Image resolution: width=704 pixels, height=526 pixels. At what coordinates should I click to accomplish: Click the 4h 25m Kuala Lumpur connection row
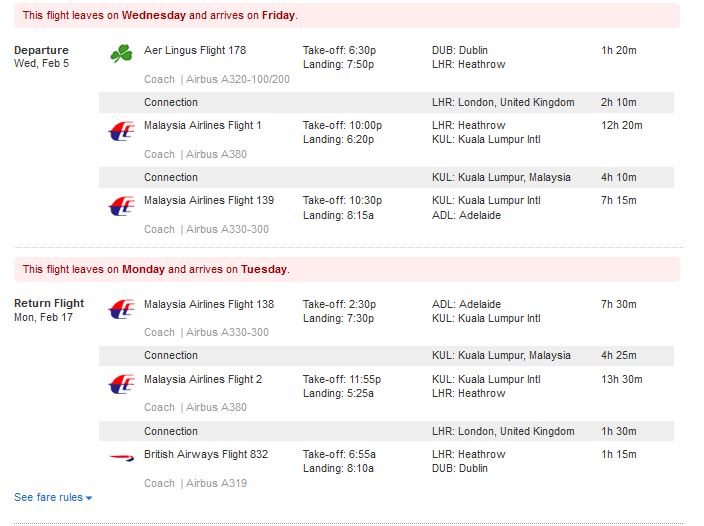pyautogui.click(x=386, y=355)
